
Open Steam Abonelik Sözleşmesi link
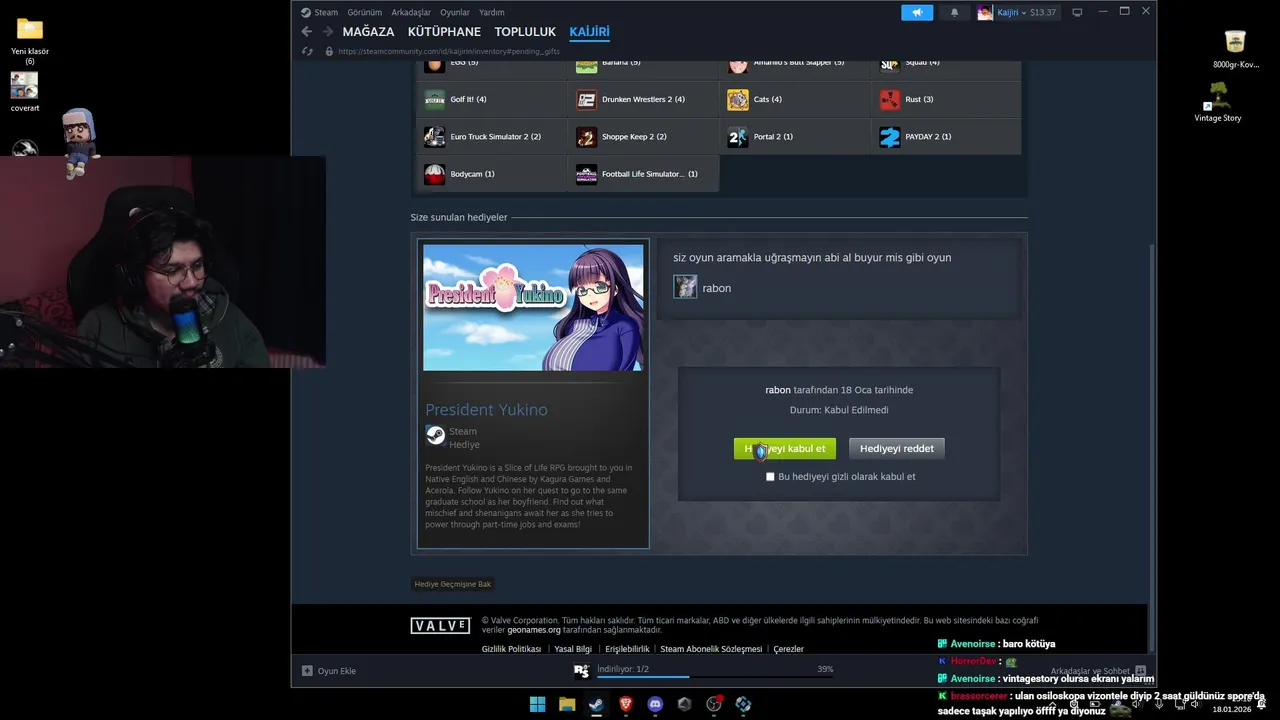[x=711, y=649]
